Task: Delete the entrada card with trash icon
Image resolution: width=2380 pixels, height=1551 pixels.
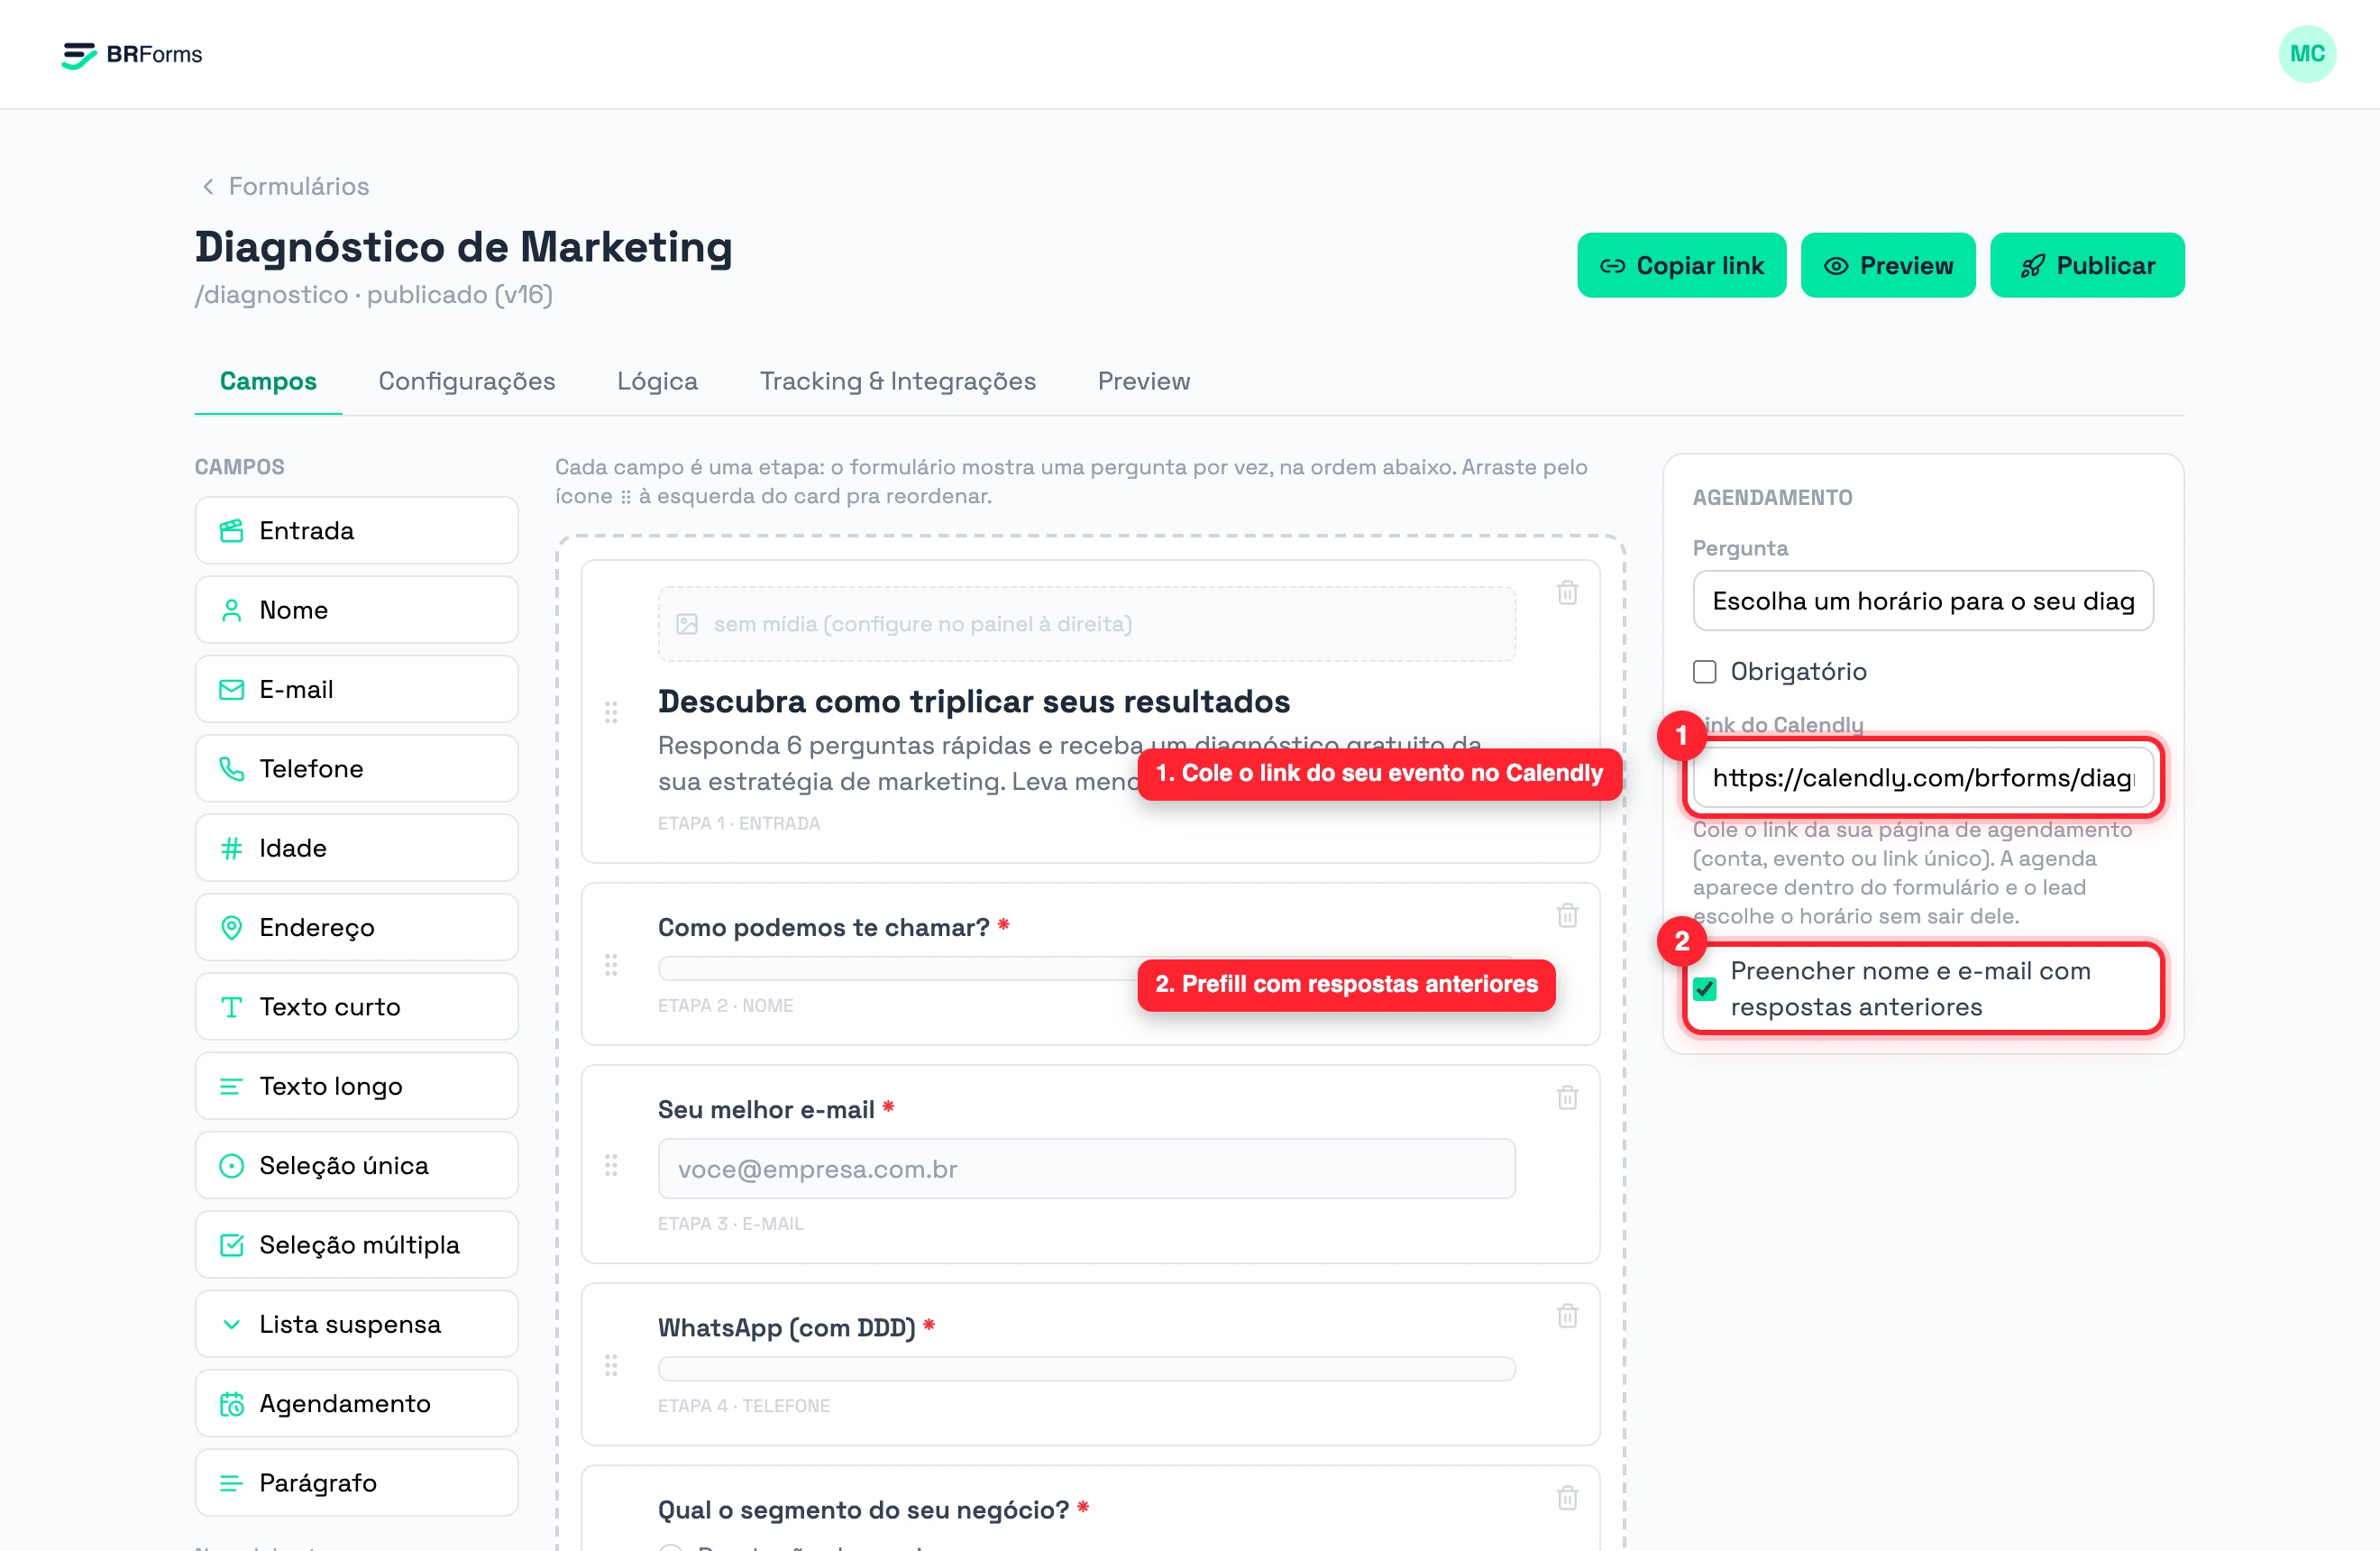Action: (x=1567, y=593)
